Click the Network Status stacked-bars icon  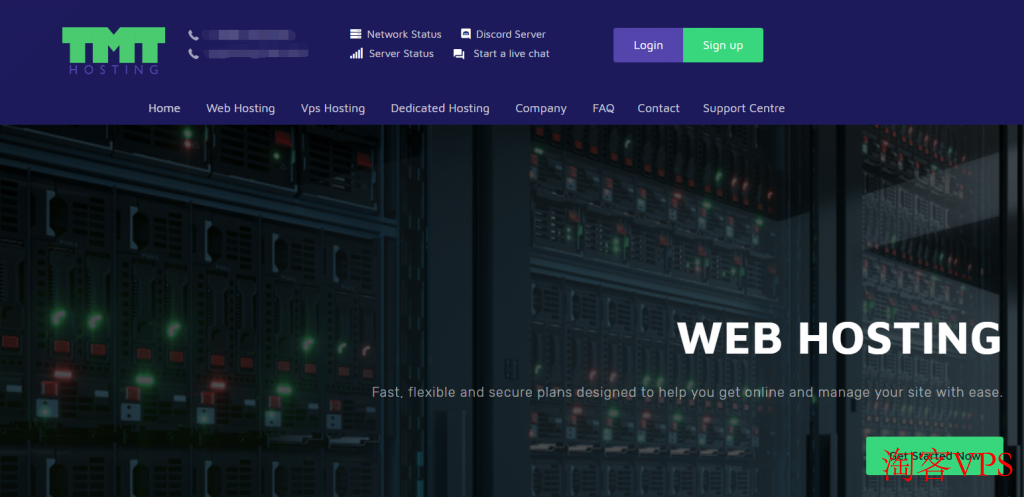click(x=355, y=34)
